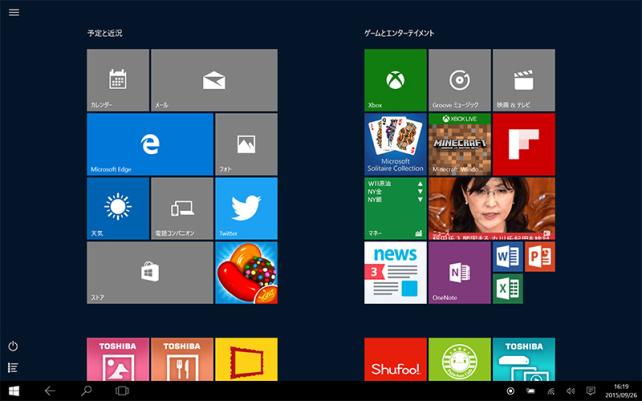Open the green round face app tile

(x=459, y=359)
